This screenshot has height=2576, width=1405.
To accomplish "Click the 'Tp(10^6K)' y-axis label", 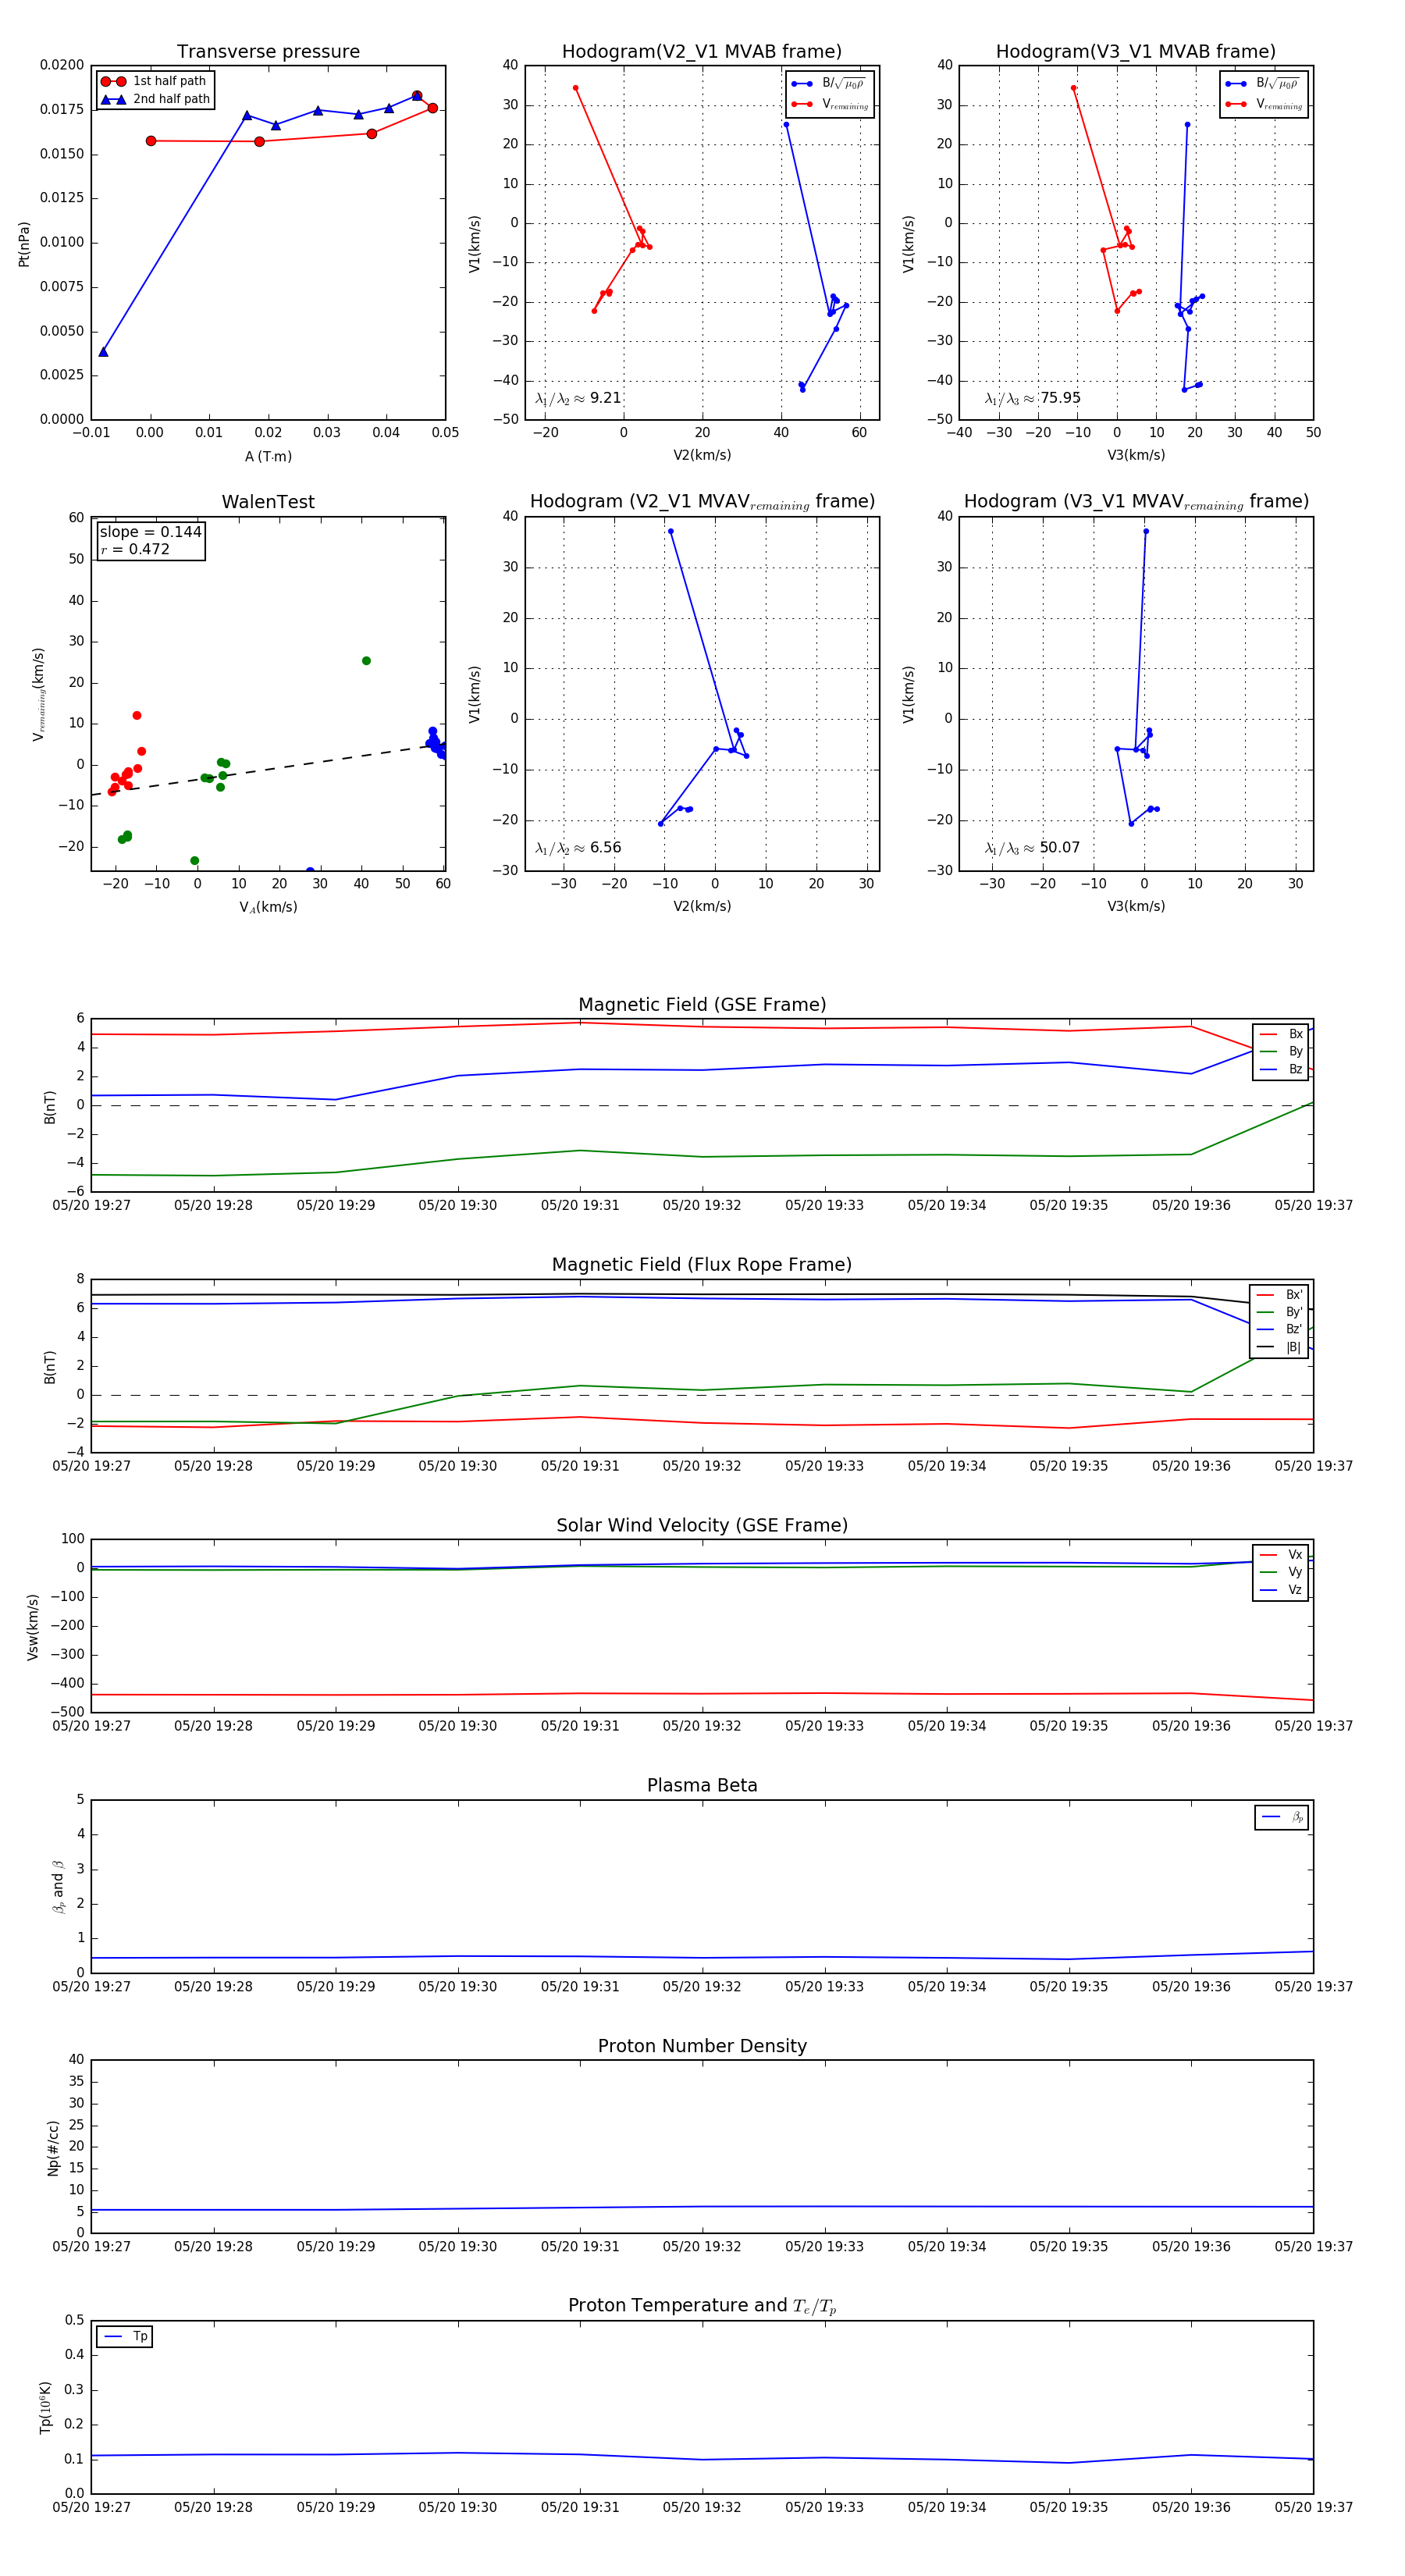I will [46, 2407].
